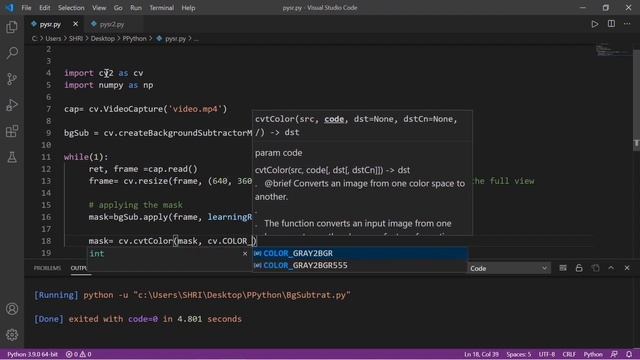Image resolution: width=640 pixels, height=360 pixels.
Task: Open Extensions view
Action: 12,131
